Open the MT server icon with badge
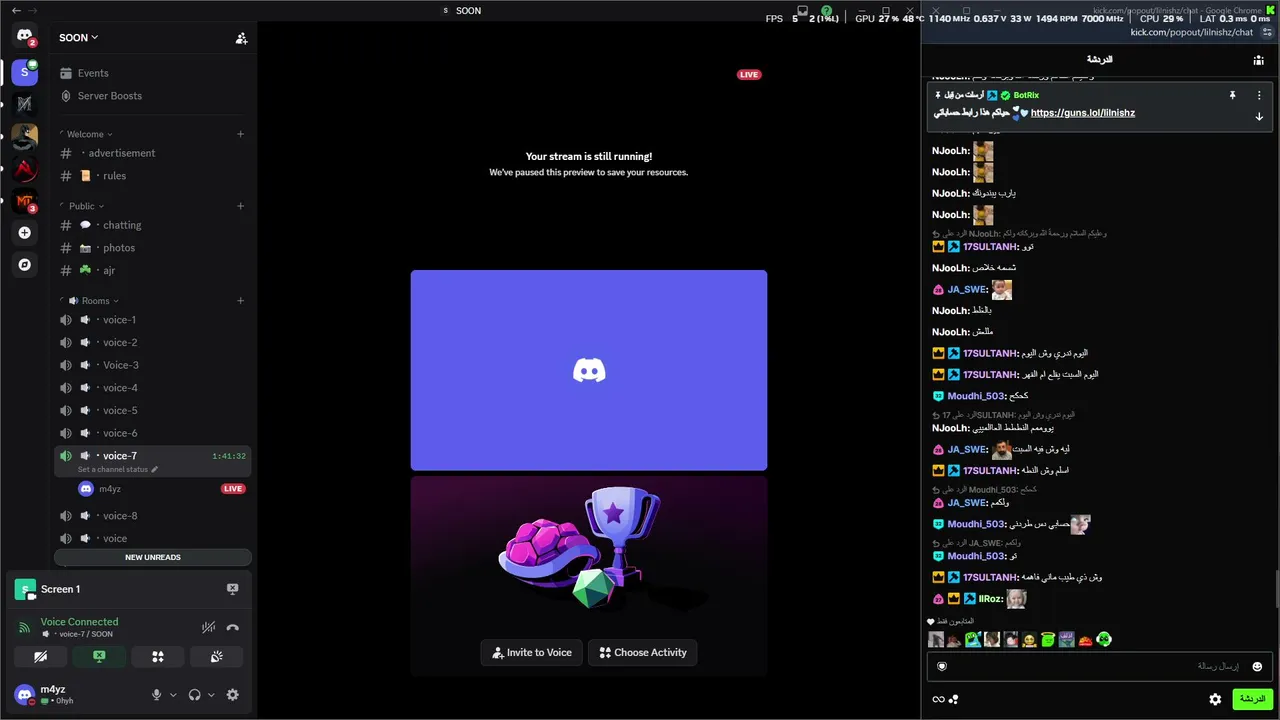Screen dimensions: 1280x720 [25, 201]
